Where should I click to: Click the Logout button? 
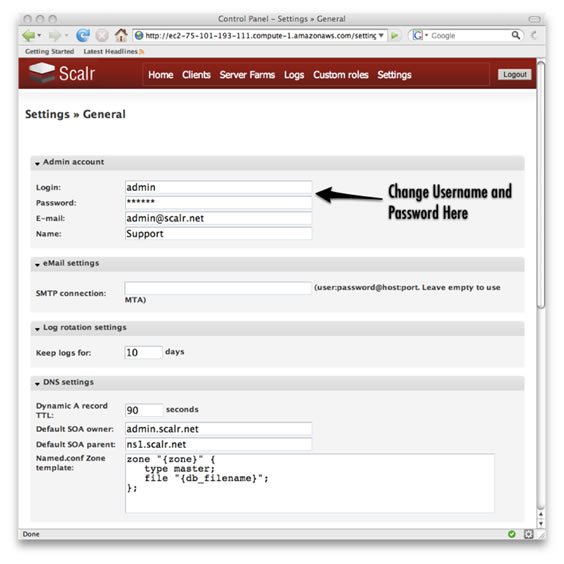pos(514,74)
